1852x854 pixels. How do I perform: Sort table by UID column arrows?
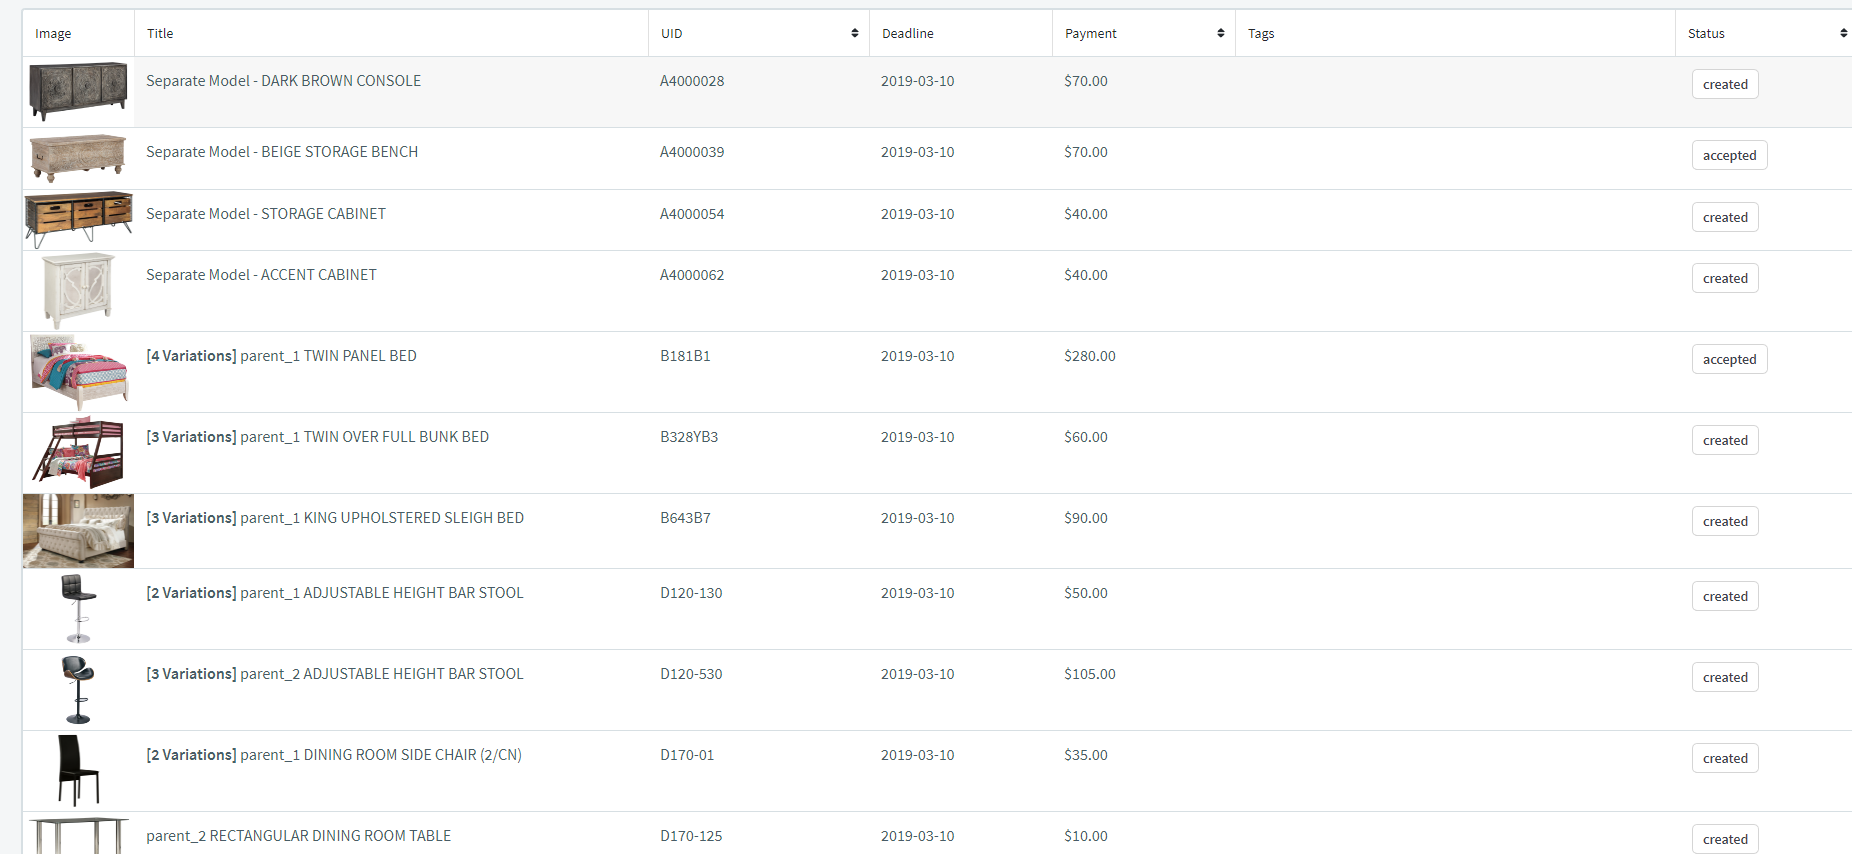(x=854, y=33)
